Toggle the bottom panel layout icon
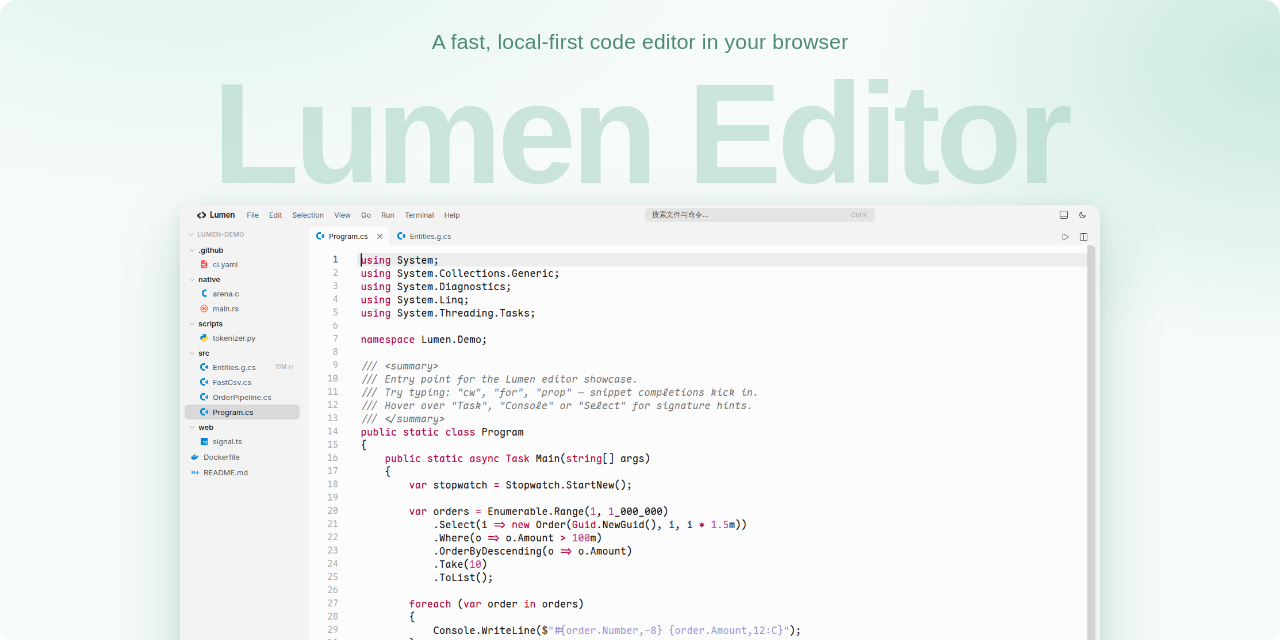This screenshot has height=640, width=1280. [1064, 215]
